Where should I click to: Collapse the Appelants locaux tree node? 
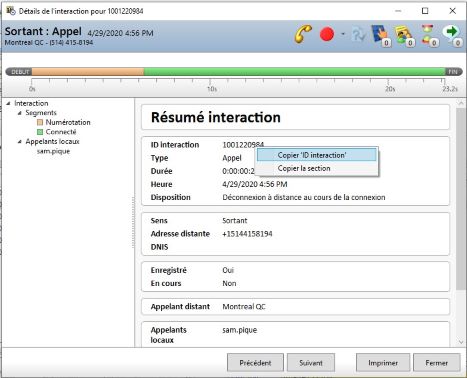[20, 142]
